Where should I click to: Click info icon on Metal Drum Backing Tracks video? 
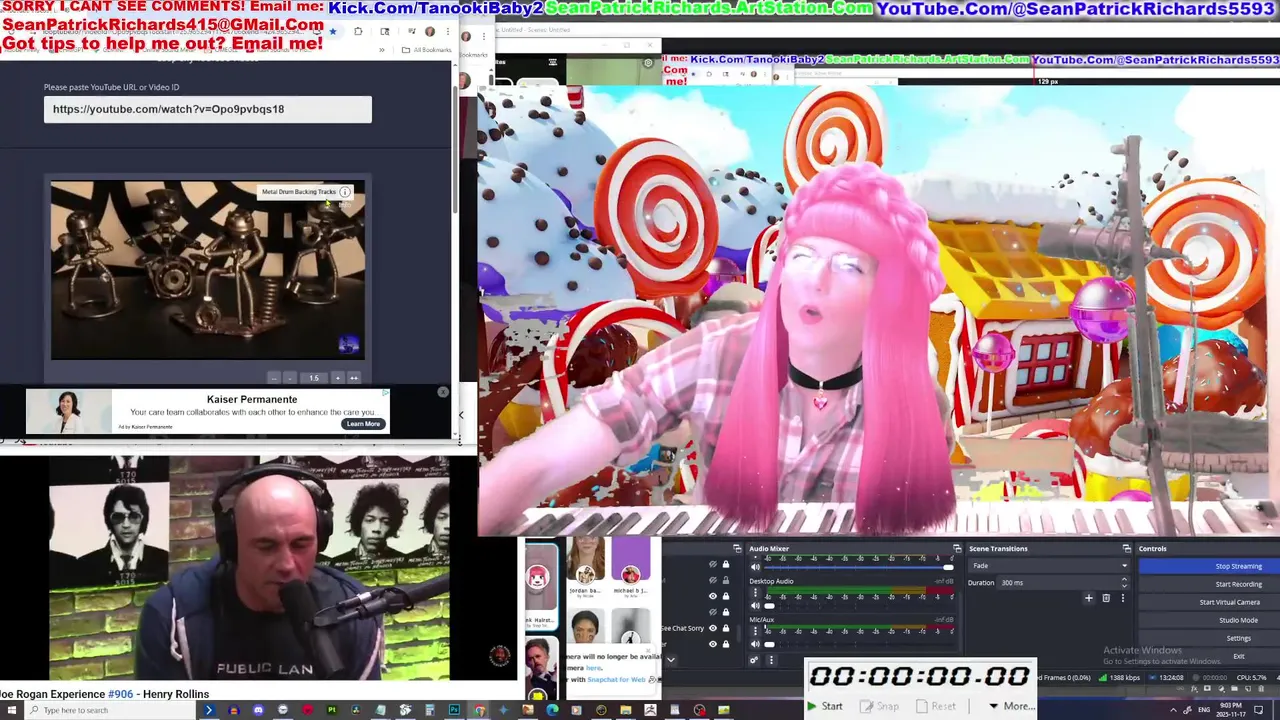[x=345, y=192]
